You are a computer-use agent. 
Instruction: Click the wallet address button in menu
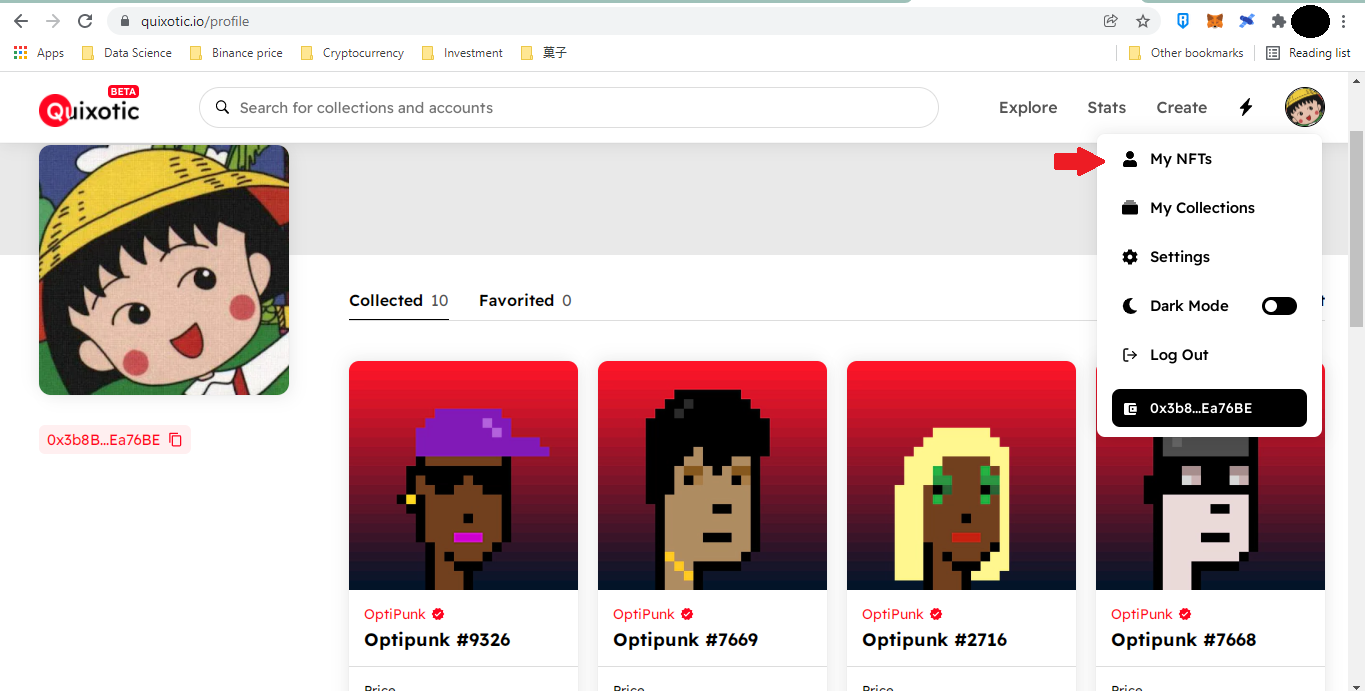(x=1209, y=408)
